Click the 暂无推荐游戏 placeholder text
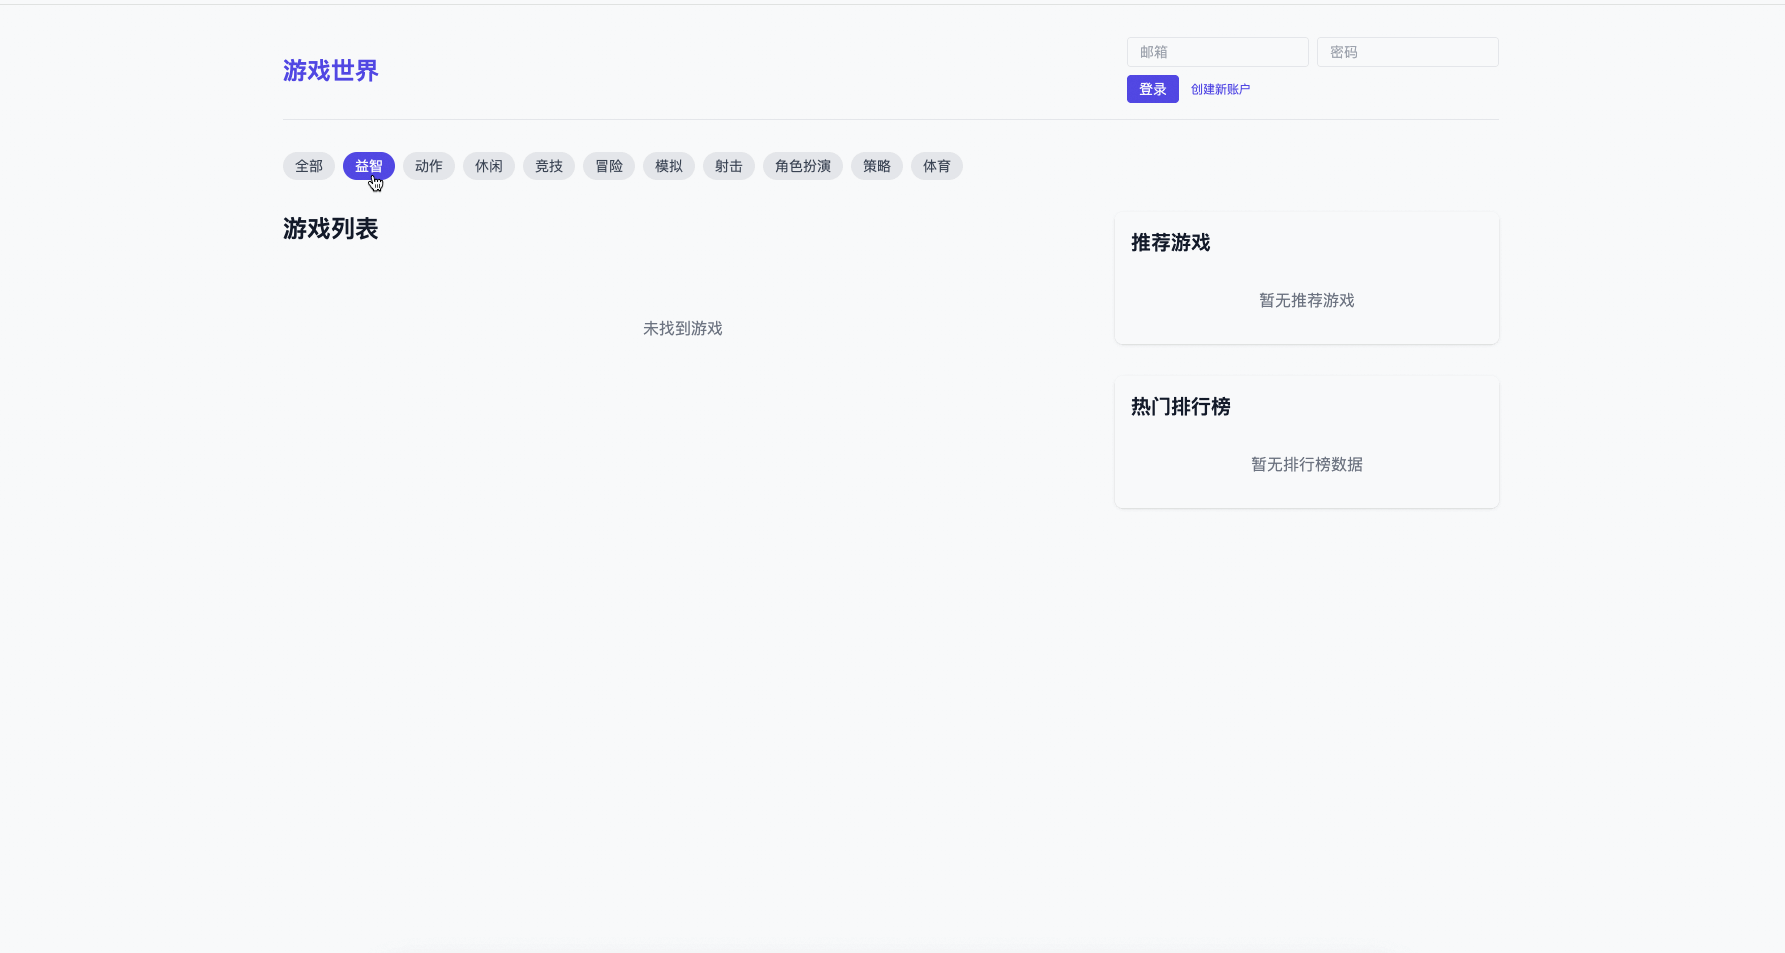 tap(1306, 299)
